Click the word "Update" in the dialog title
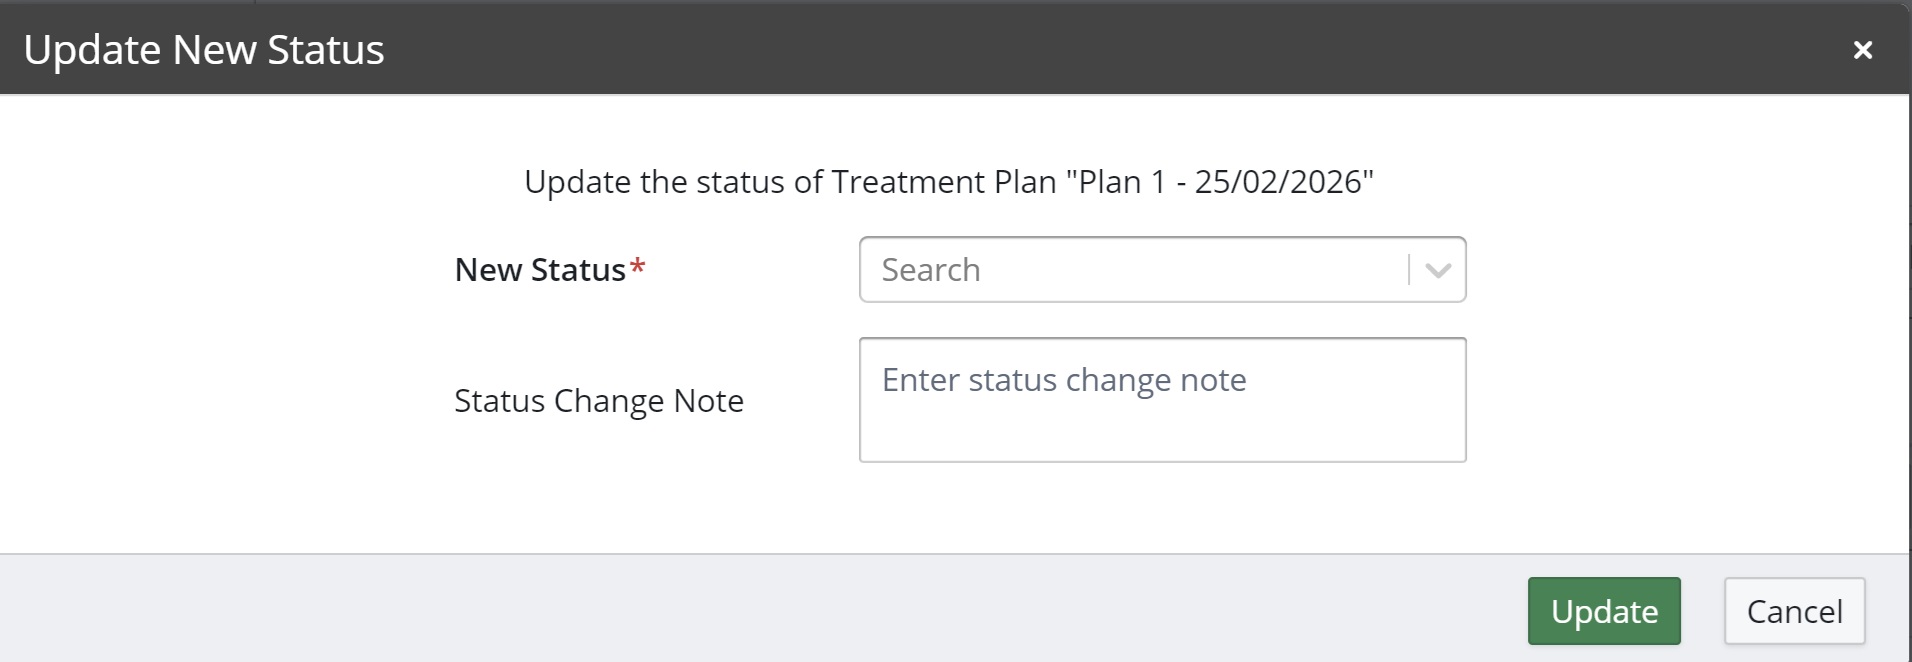This screenshot has height=662, width=1912. coord(92,50)
